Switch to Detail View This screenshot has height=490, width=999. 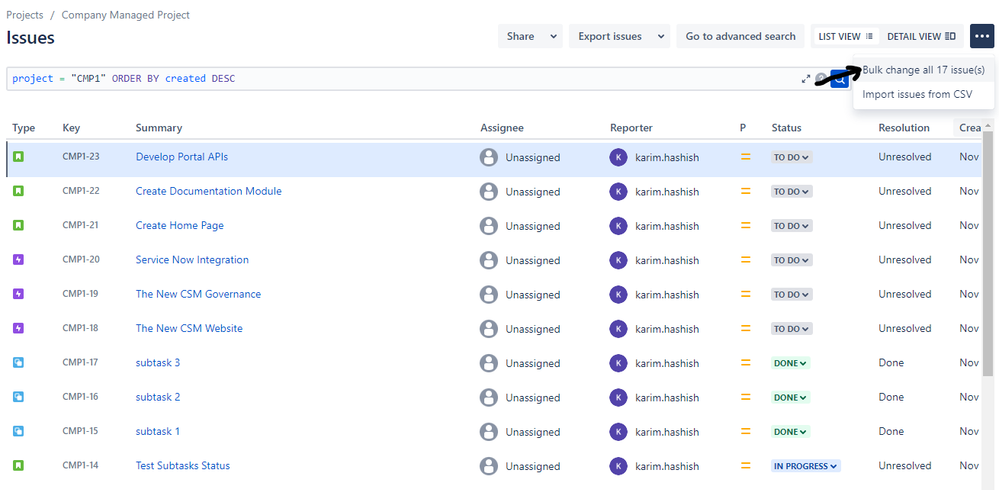click(x=921, y=36)
